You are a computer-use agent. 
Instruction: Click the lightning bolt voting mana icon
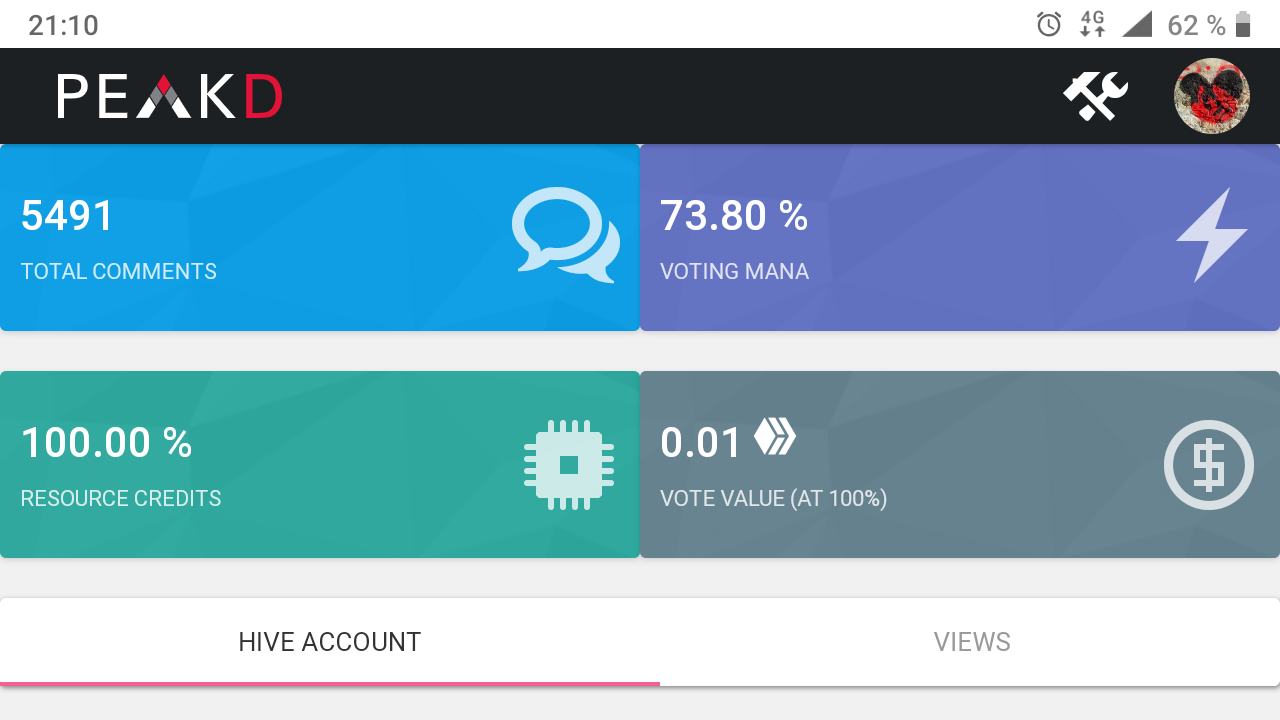point(1211,235)
